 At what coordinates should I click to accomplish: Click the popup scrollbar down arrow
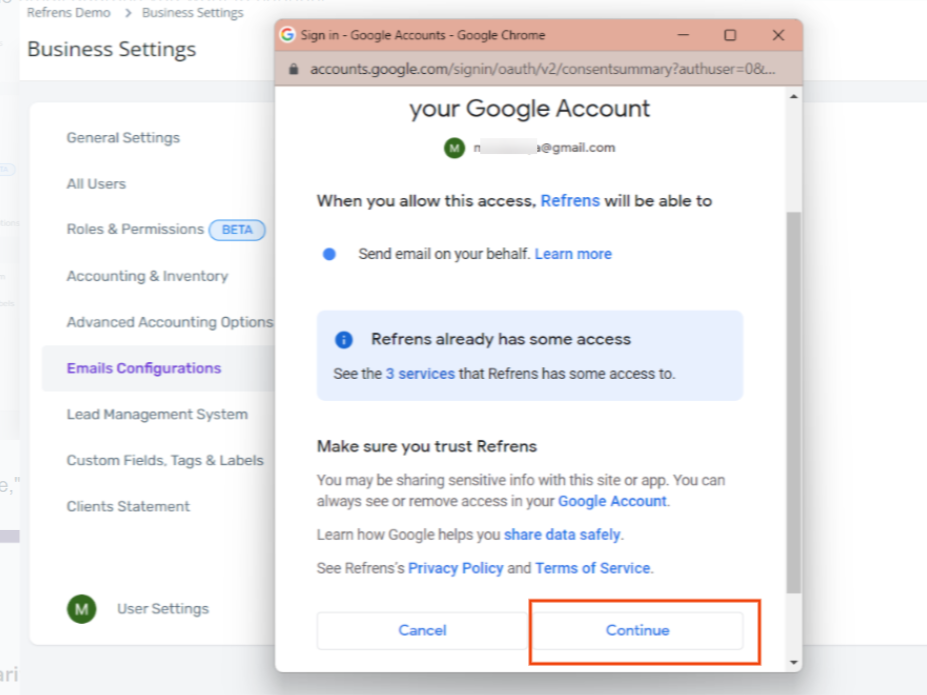794,662
